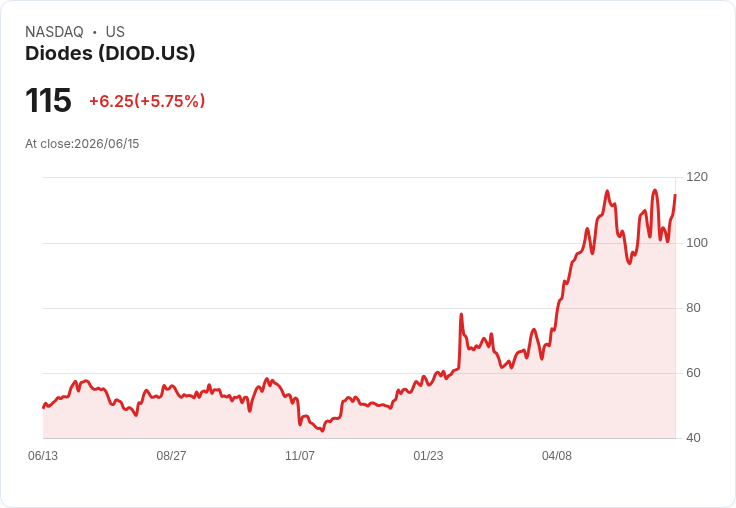Click the 40 y-axis label
Image resolution: width=736 pixels, height=508 pixels.
click(693, 438)
